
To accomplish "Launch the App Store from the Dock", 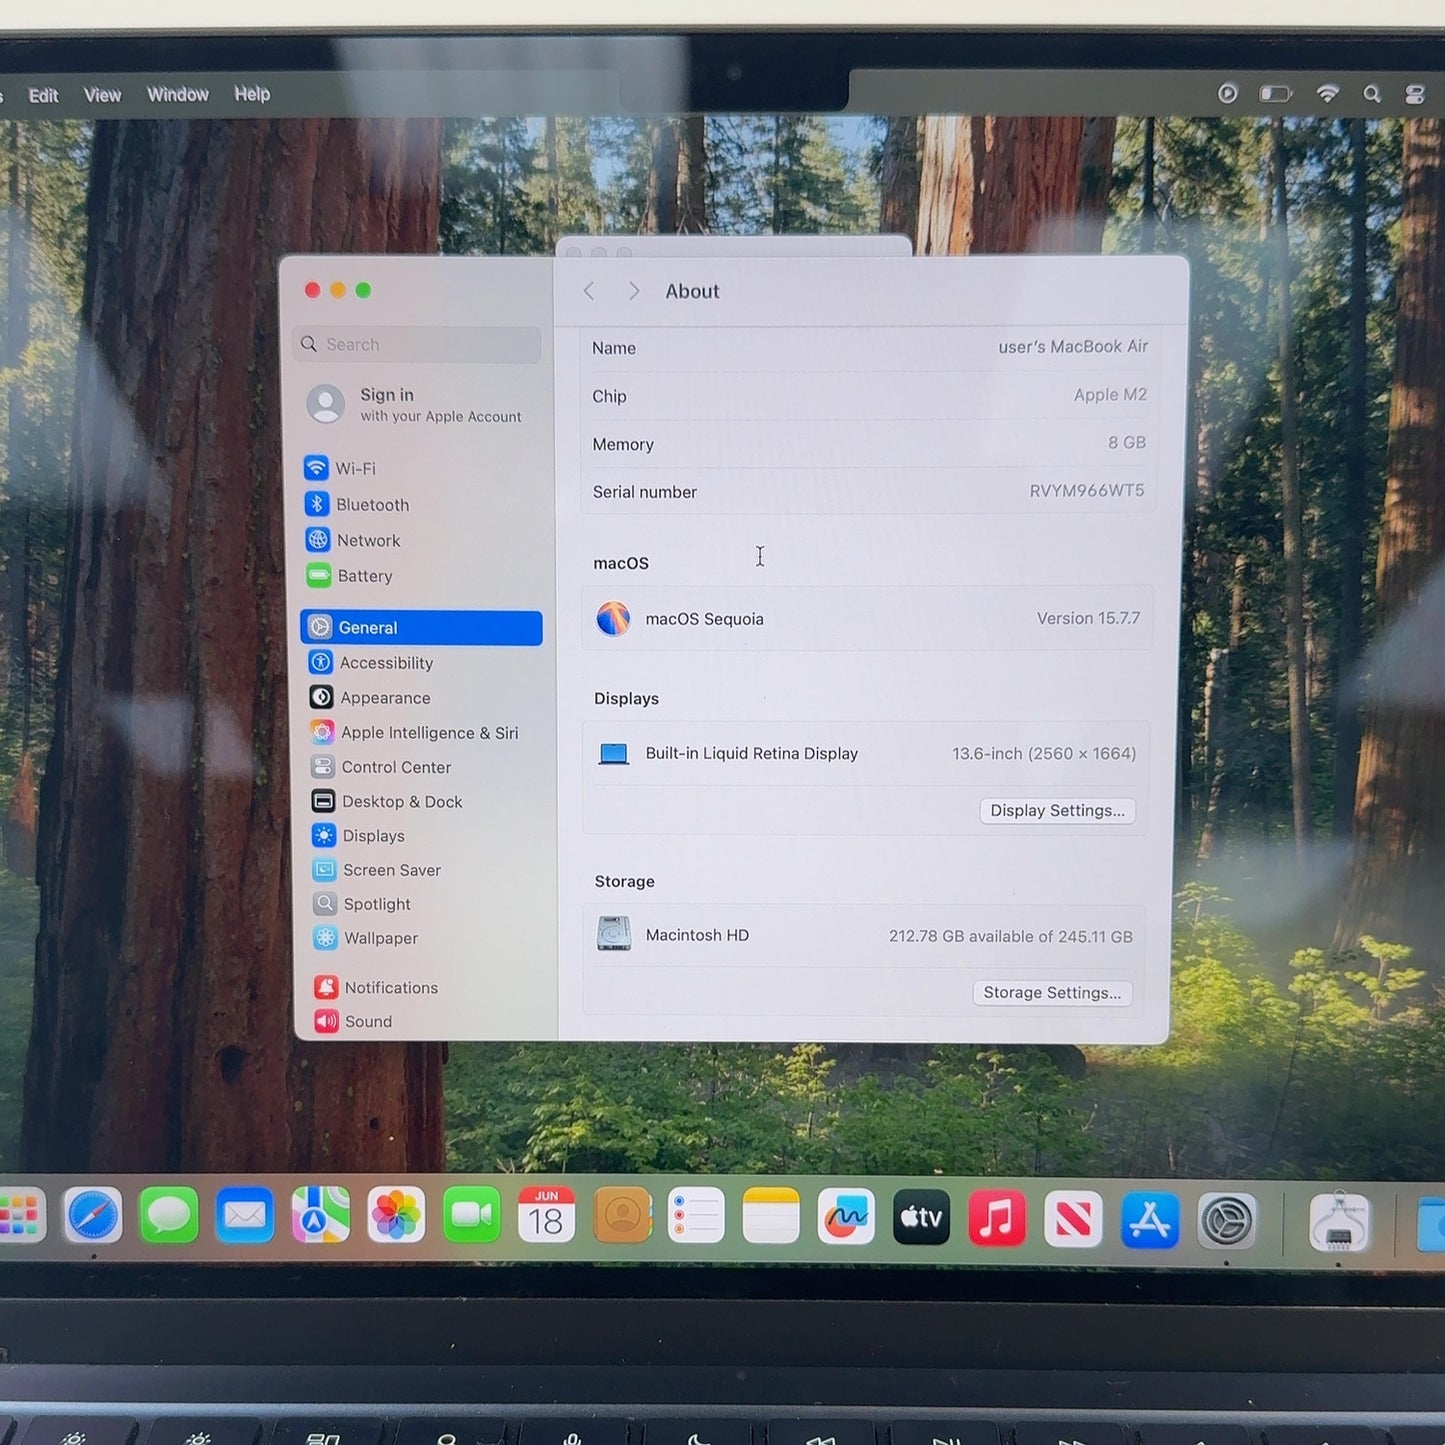I will tap(1150, 1220).
